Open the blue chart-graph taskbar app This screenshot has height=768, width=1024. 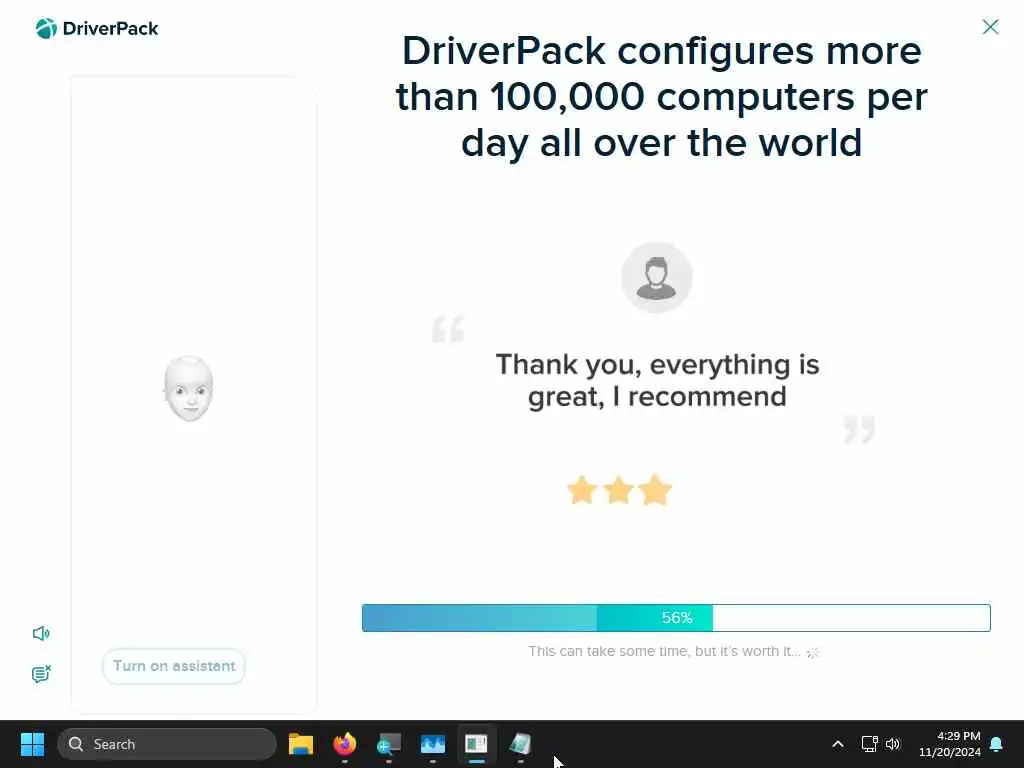(x=432, y=744)
